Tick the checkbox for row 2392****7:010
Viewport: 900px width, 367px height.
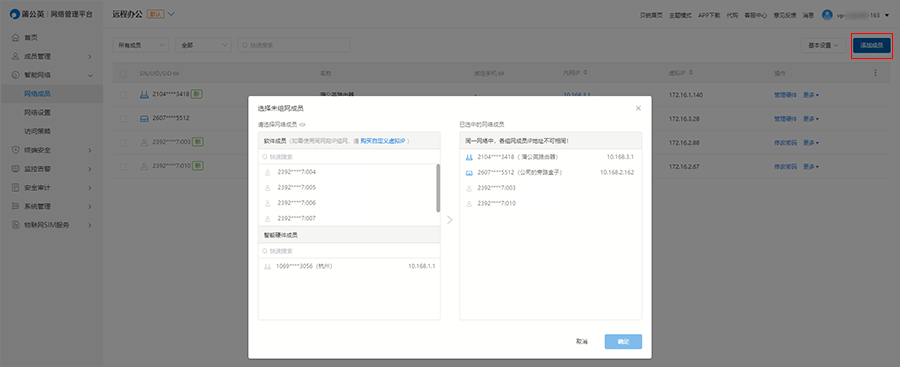(x=123, y=167)
